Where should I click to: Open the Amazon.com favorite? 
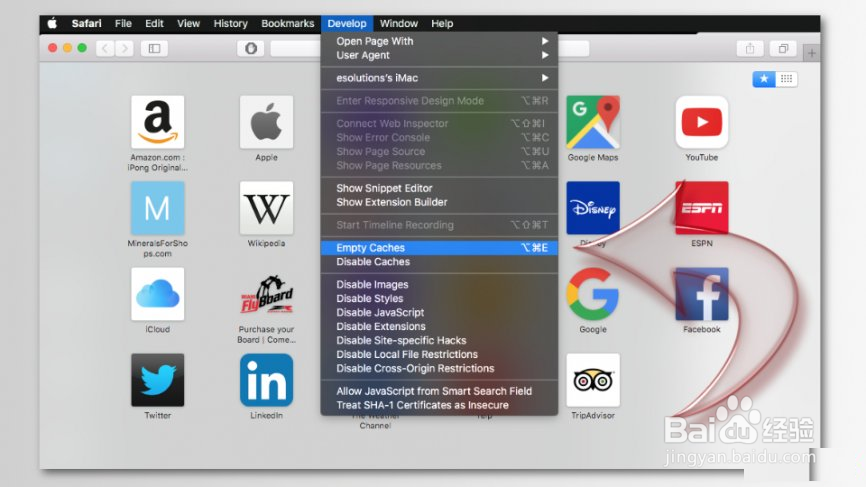tap(157, 122)
